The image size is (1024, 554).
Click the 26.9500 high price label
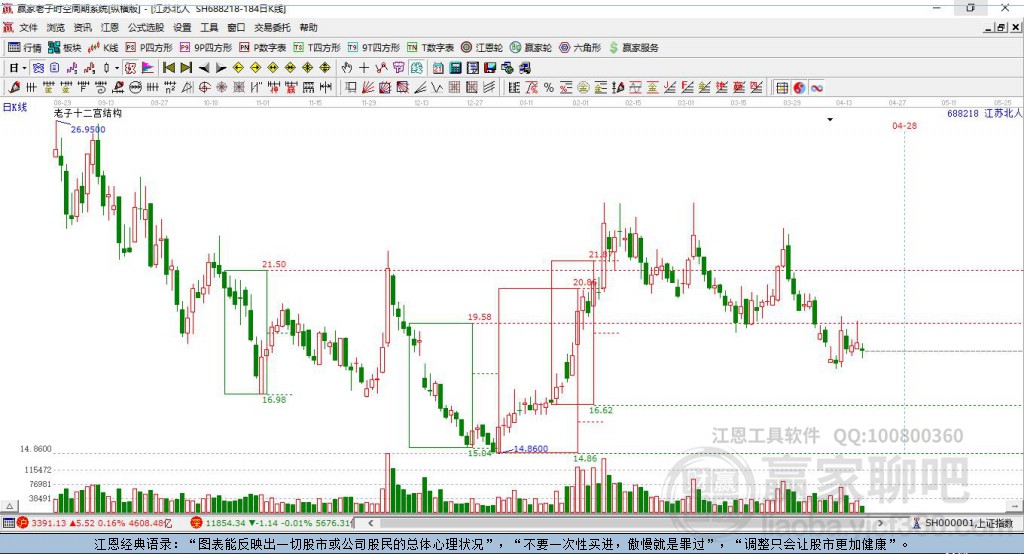pyautogui.click(x=88, y=129)
